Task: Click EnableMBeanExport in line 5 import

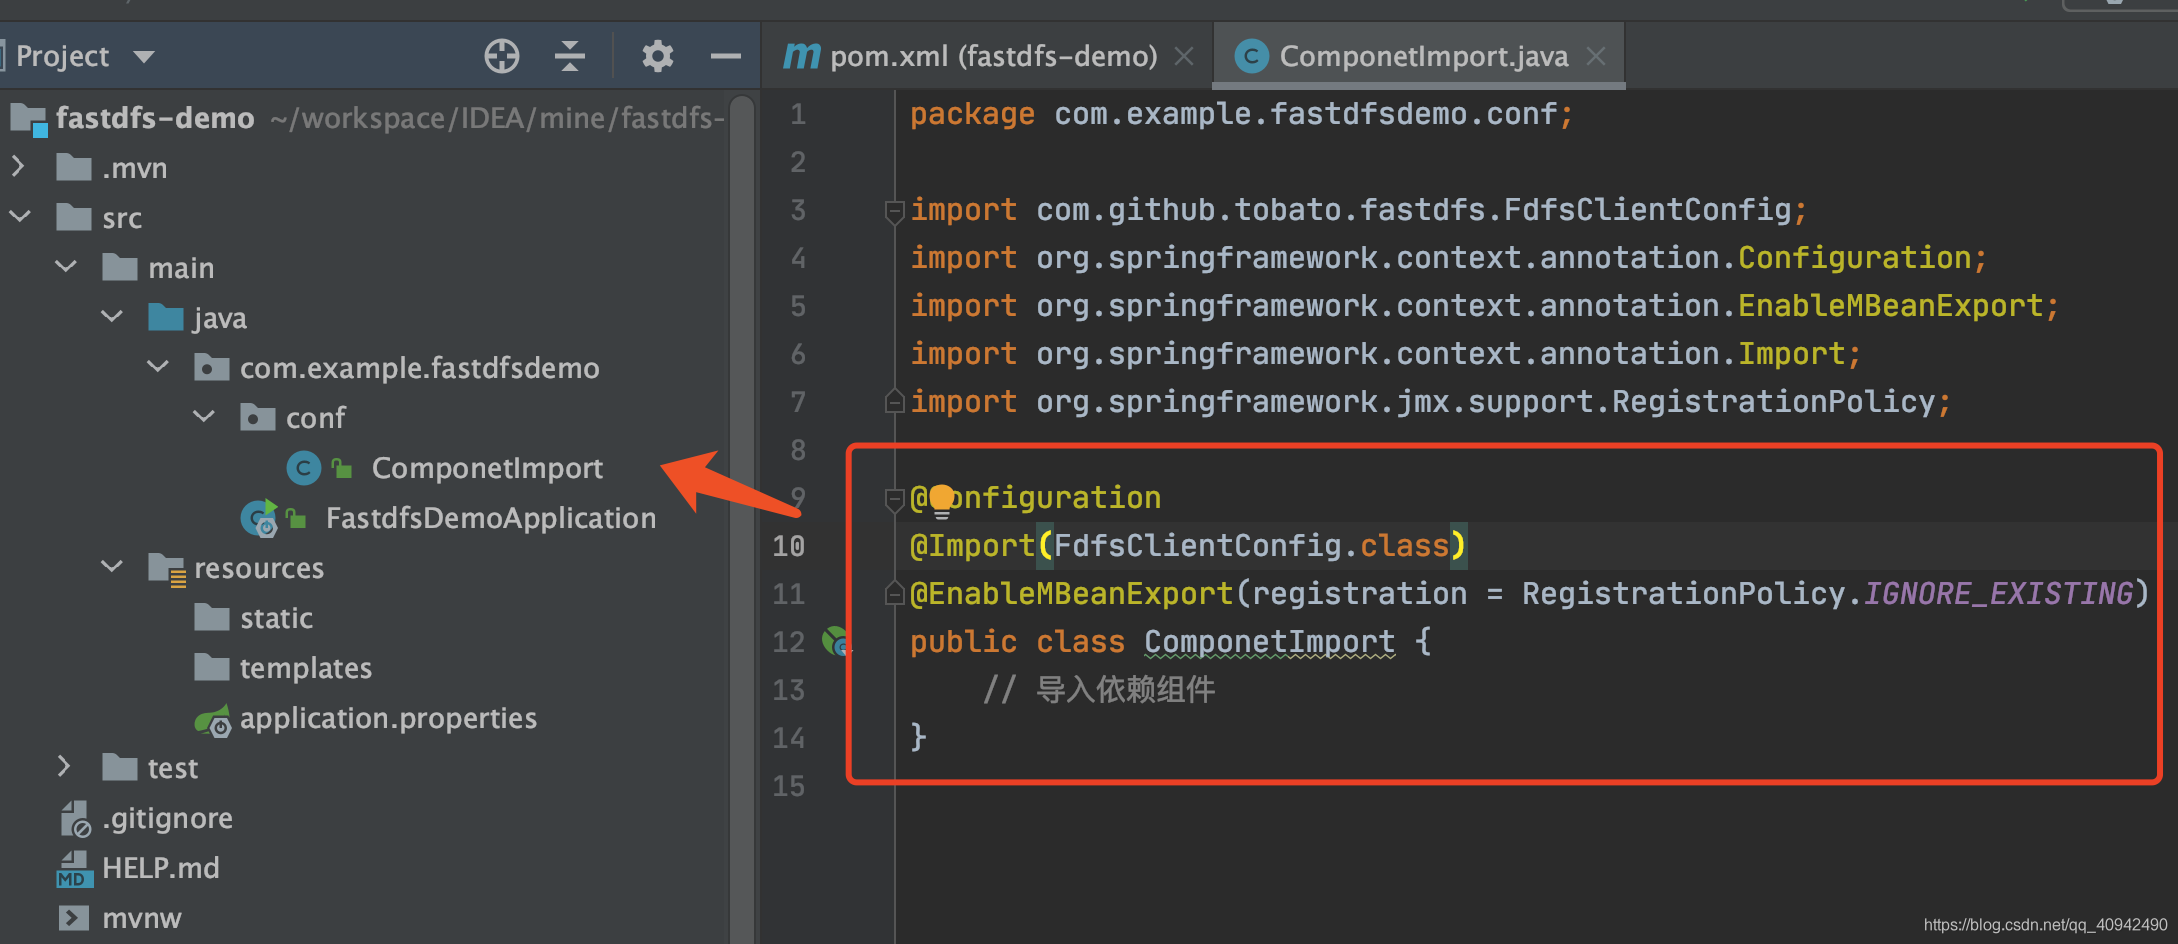Action: click(1890, 306)
